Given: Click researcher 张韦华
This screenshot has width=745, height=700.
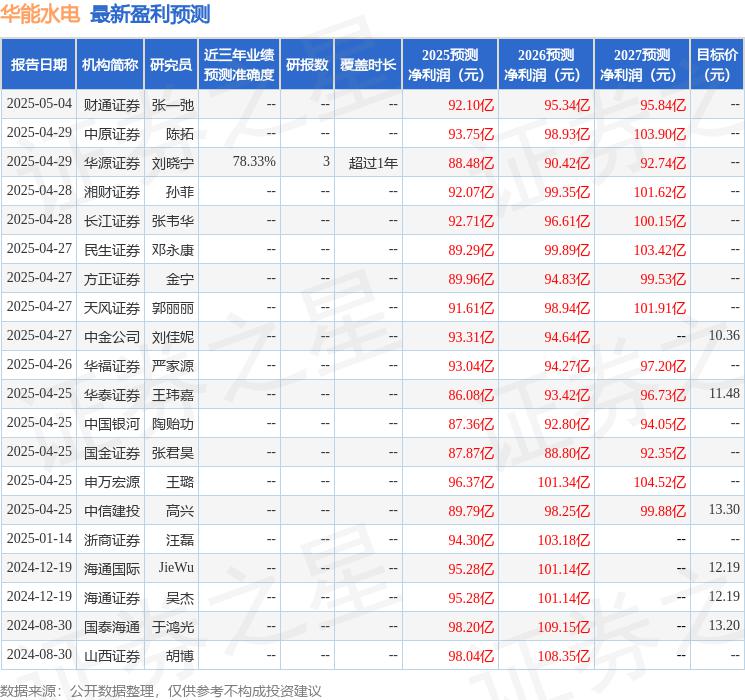Looking at the screenshot, I should (172, 221).
